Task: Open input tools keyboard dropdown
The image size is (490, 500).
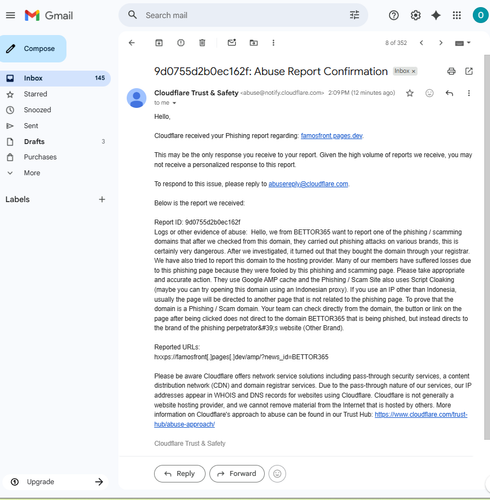Action: (463, 43)
